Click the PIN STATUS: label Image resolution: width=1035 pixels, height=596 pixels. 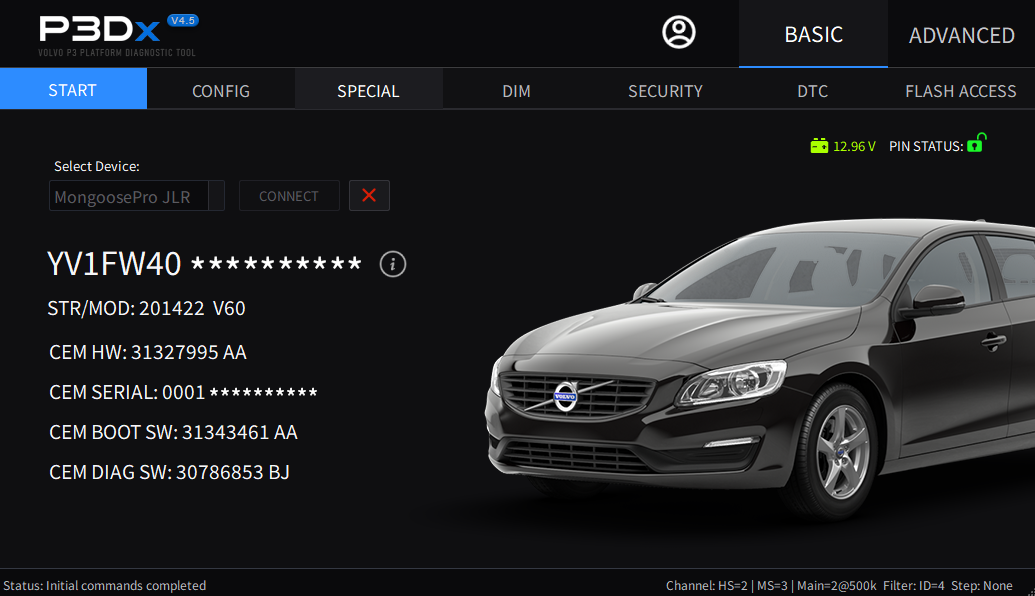(x=925, y=147)
